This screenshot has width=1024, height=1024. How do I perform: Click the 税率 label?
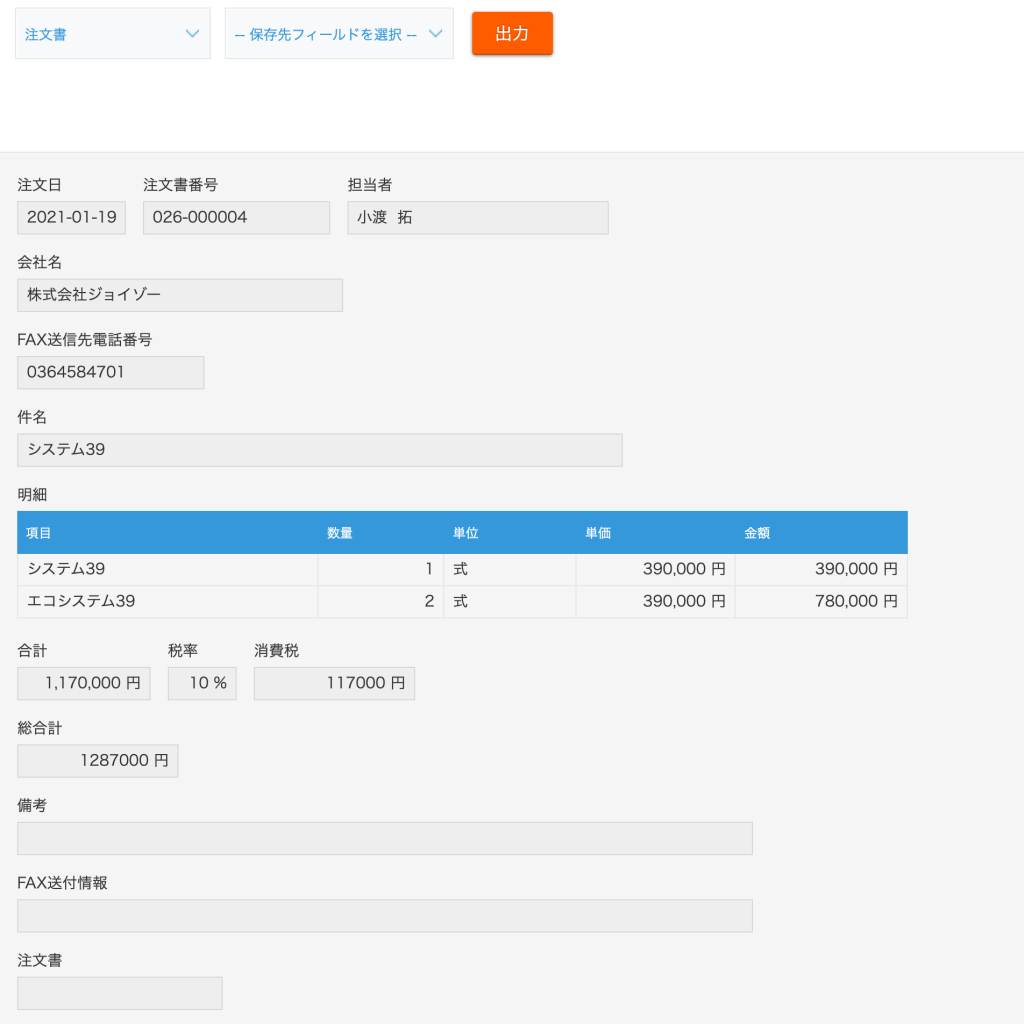coord(183,650)
